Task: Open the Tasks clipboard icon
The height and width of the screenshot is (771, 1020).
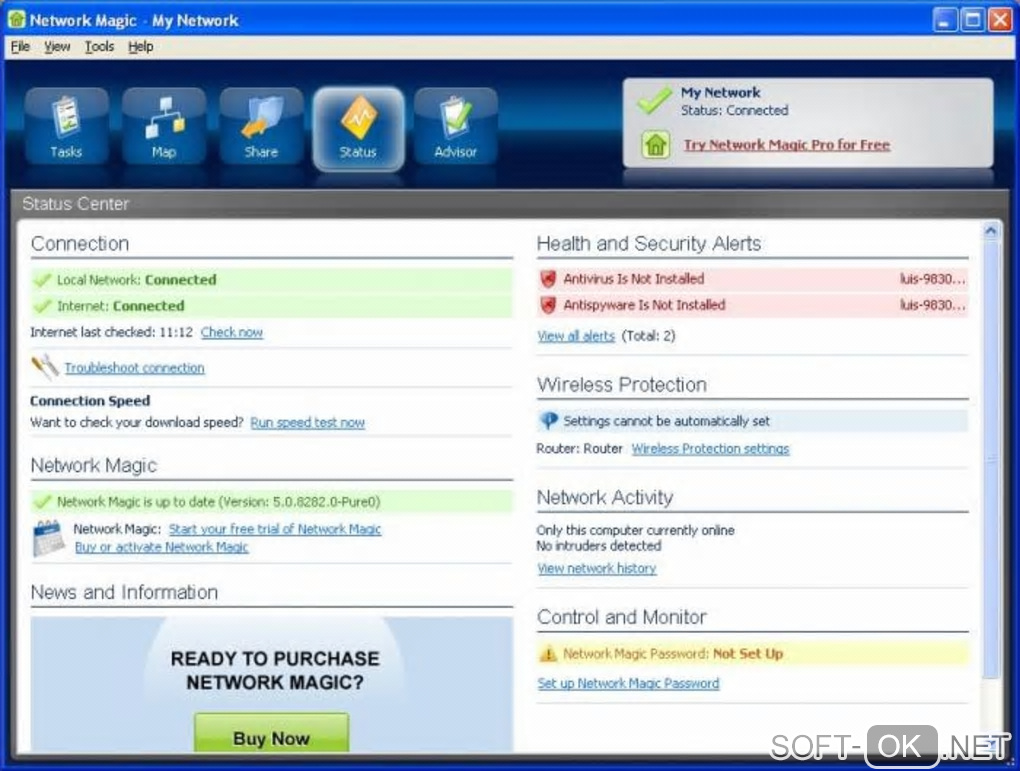Action: 66,127
